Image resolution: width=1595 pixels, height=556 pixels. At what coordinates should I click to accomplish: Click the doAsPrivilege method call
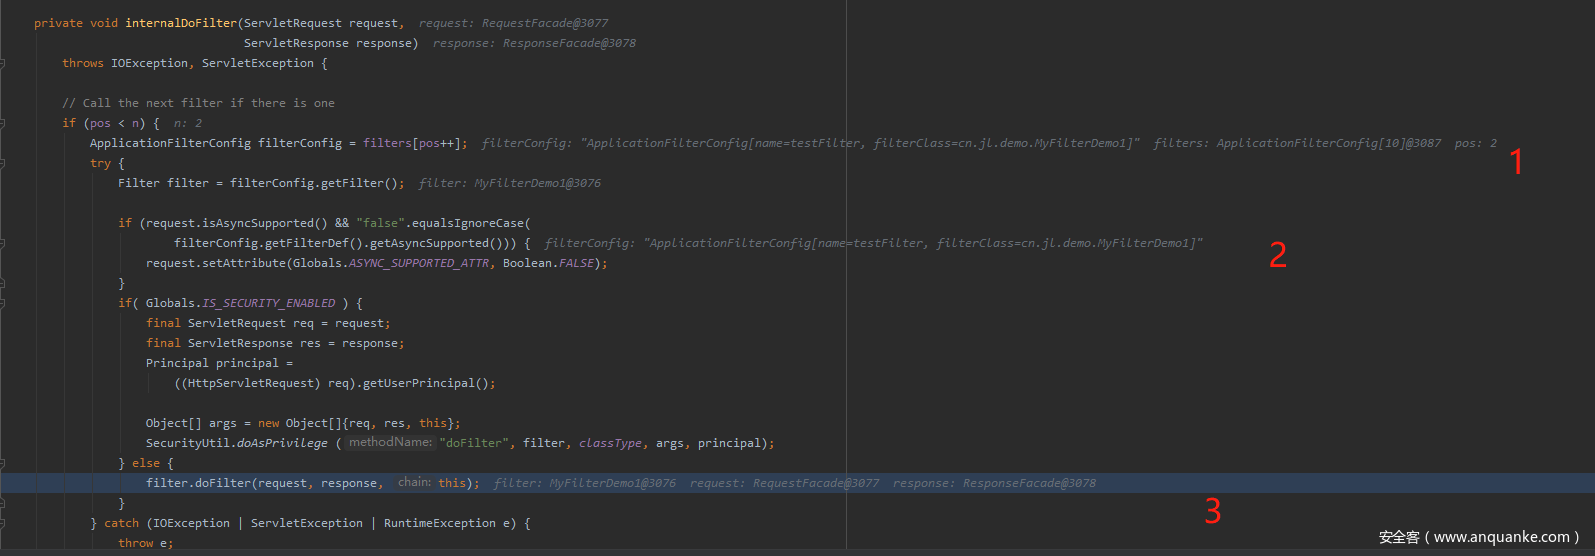(282, 443)
